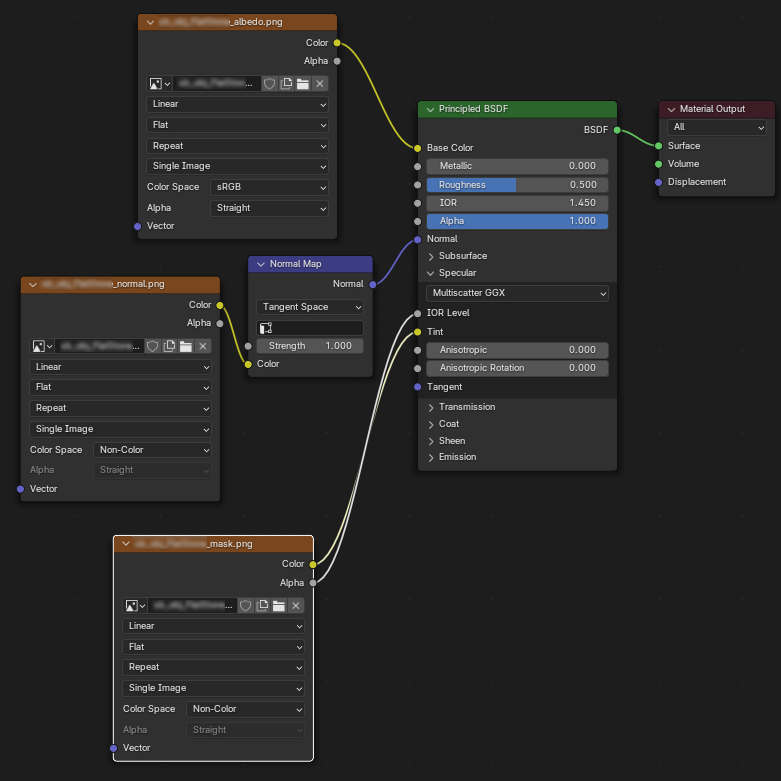Click the unlink X icon in the mask texture node
Image resolution: width=781 pixels, height=781 pixels.
(x=295, y=606)
